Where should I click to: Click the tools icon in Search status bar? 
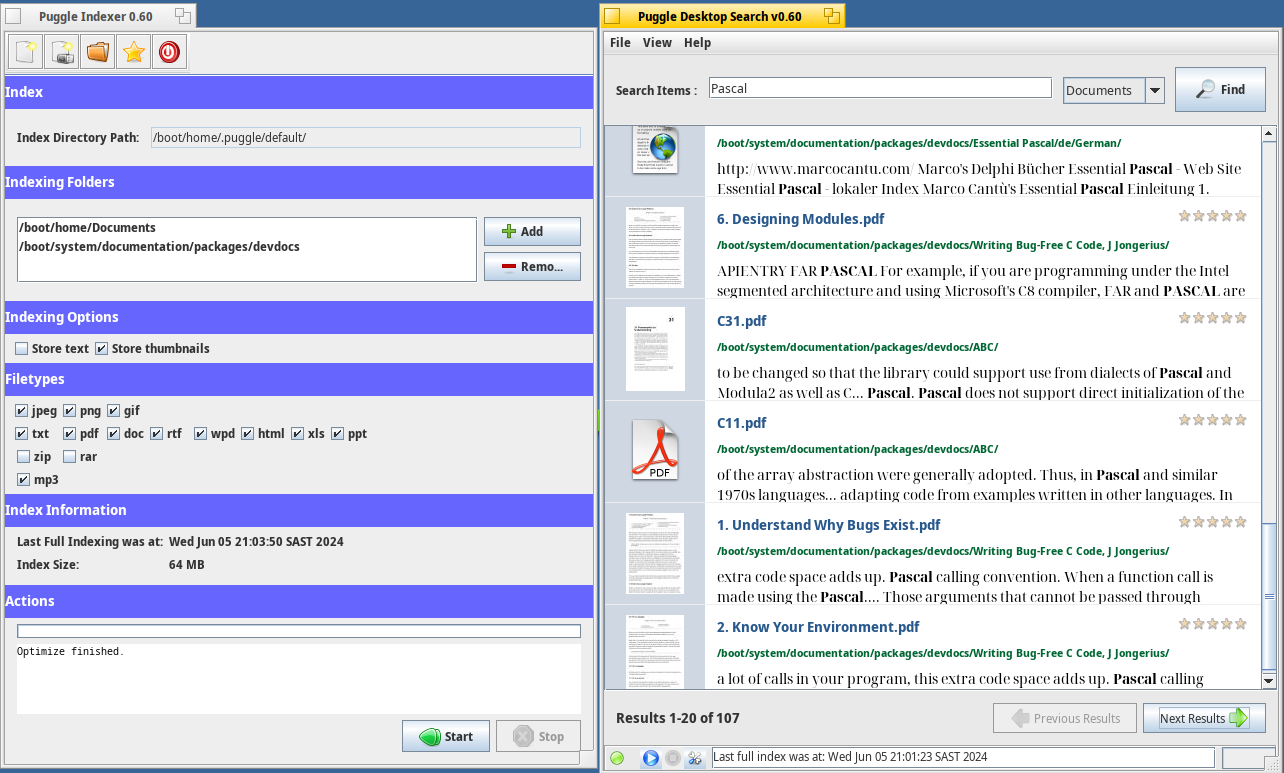point(695,758)
